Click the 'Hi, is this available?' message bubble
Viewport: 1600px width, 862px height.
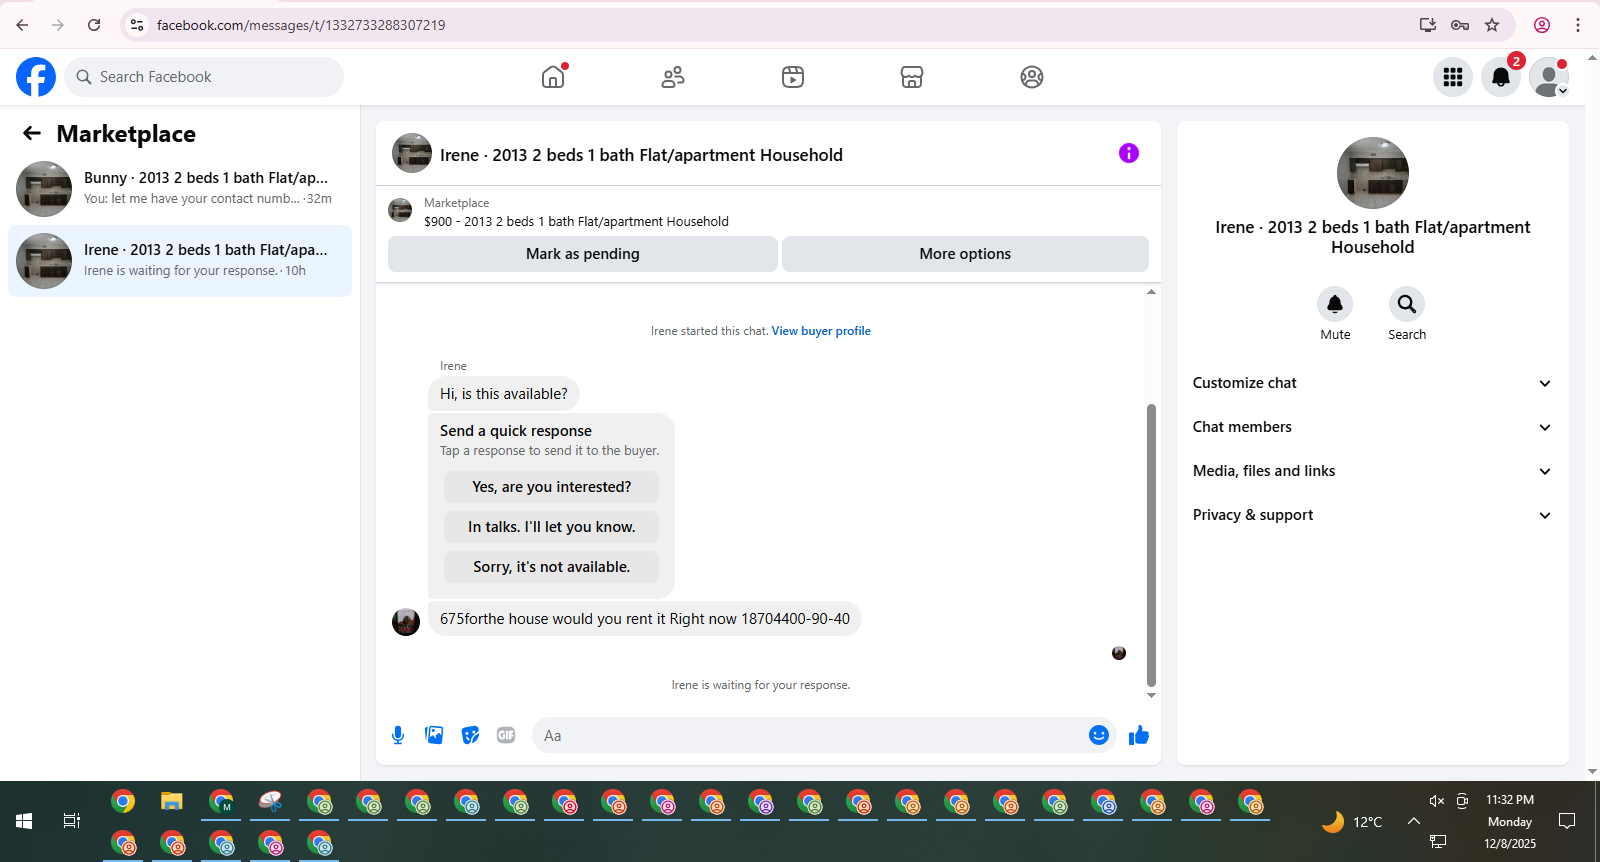[x=504, y=394]
